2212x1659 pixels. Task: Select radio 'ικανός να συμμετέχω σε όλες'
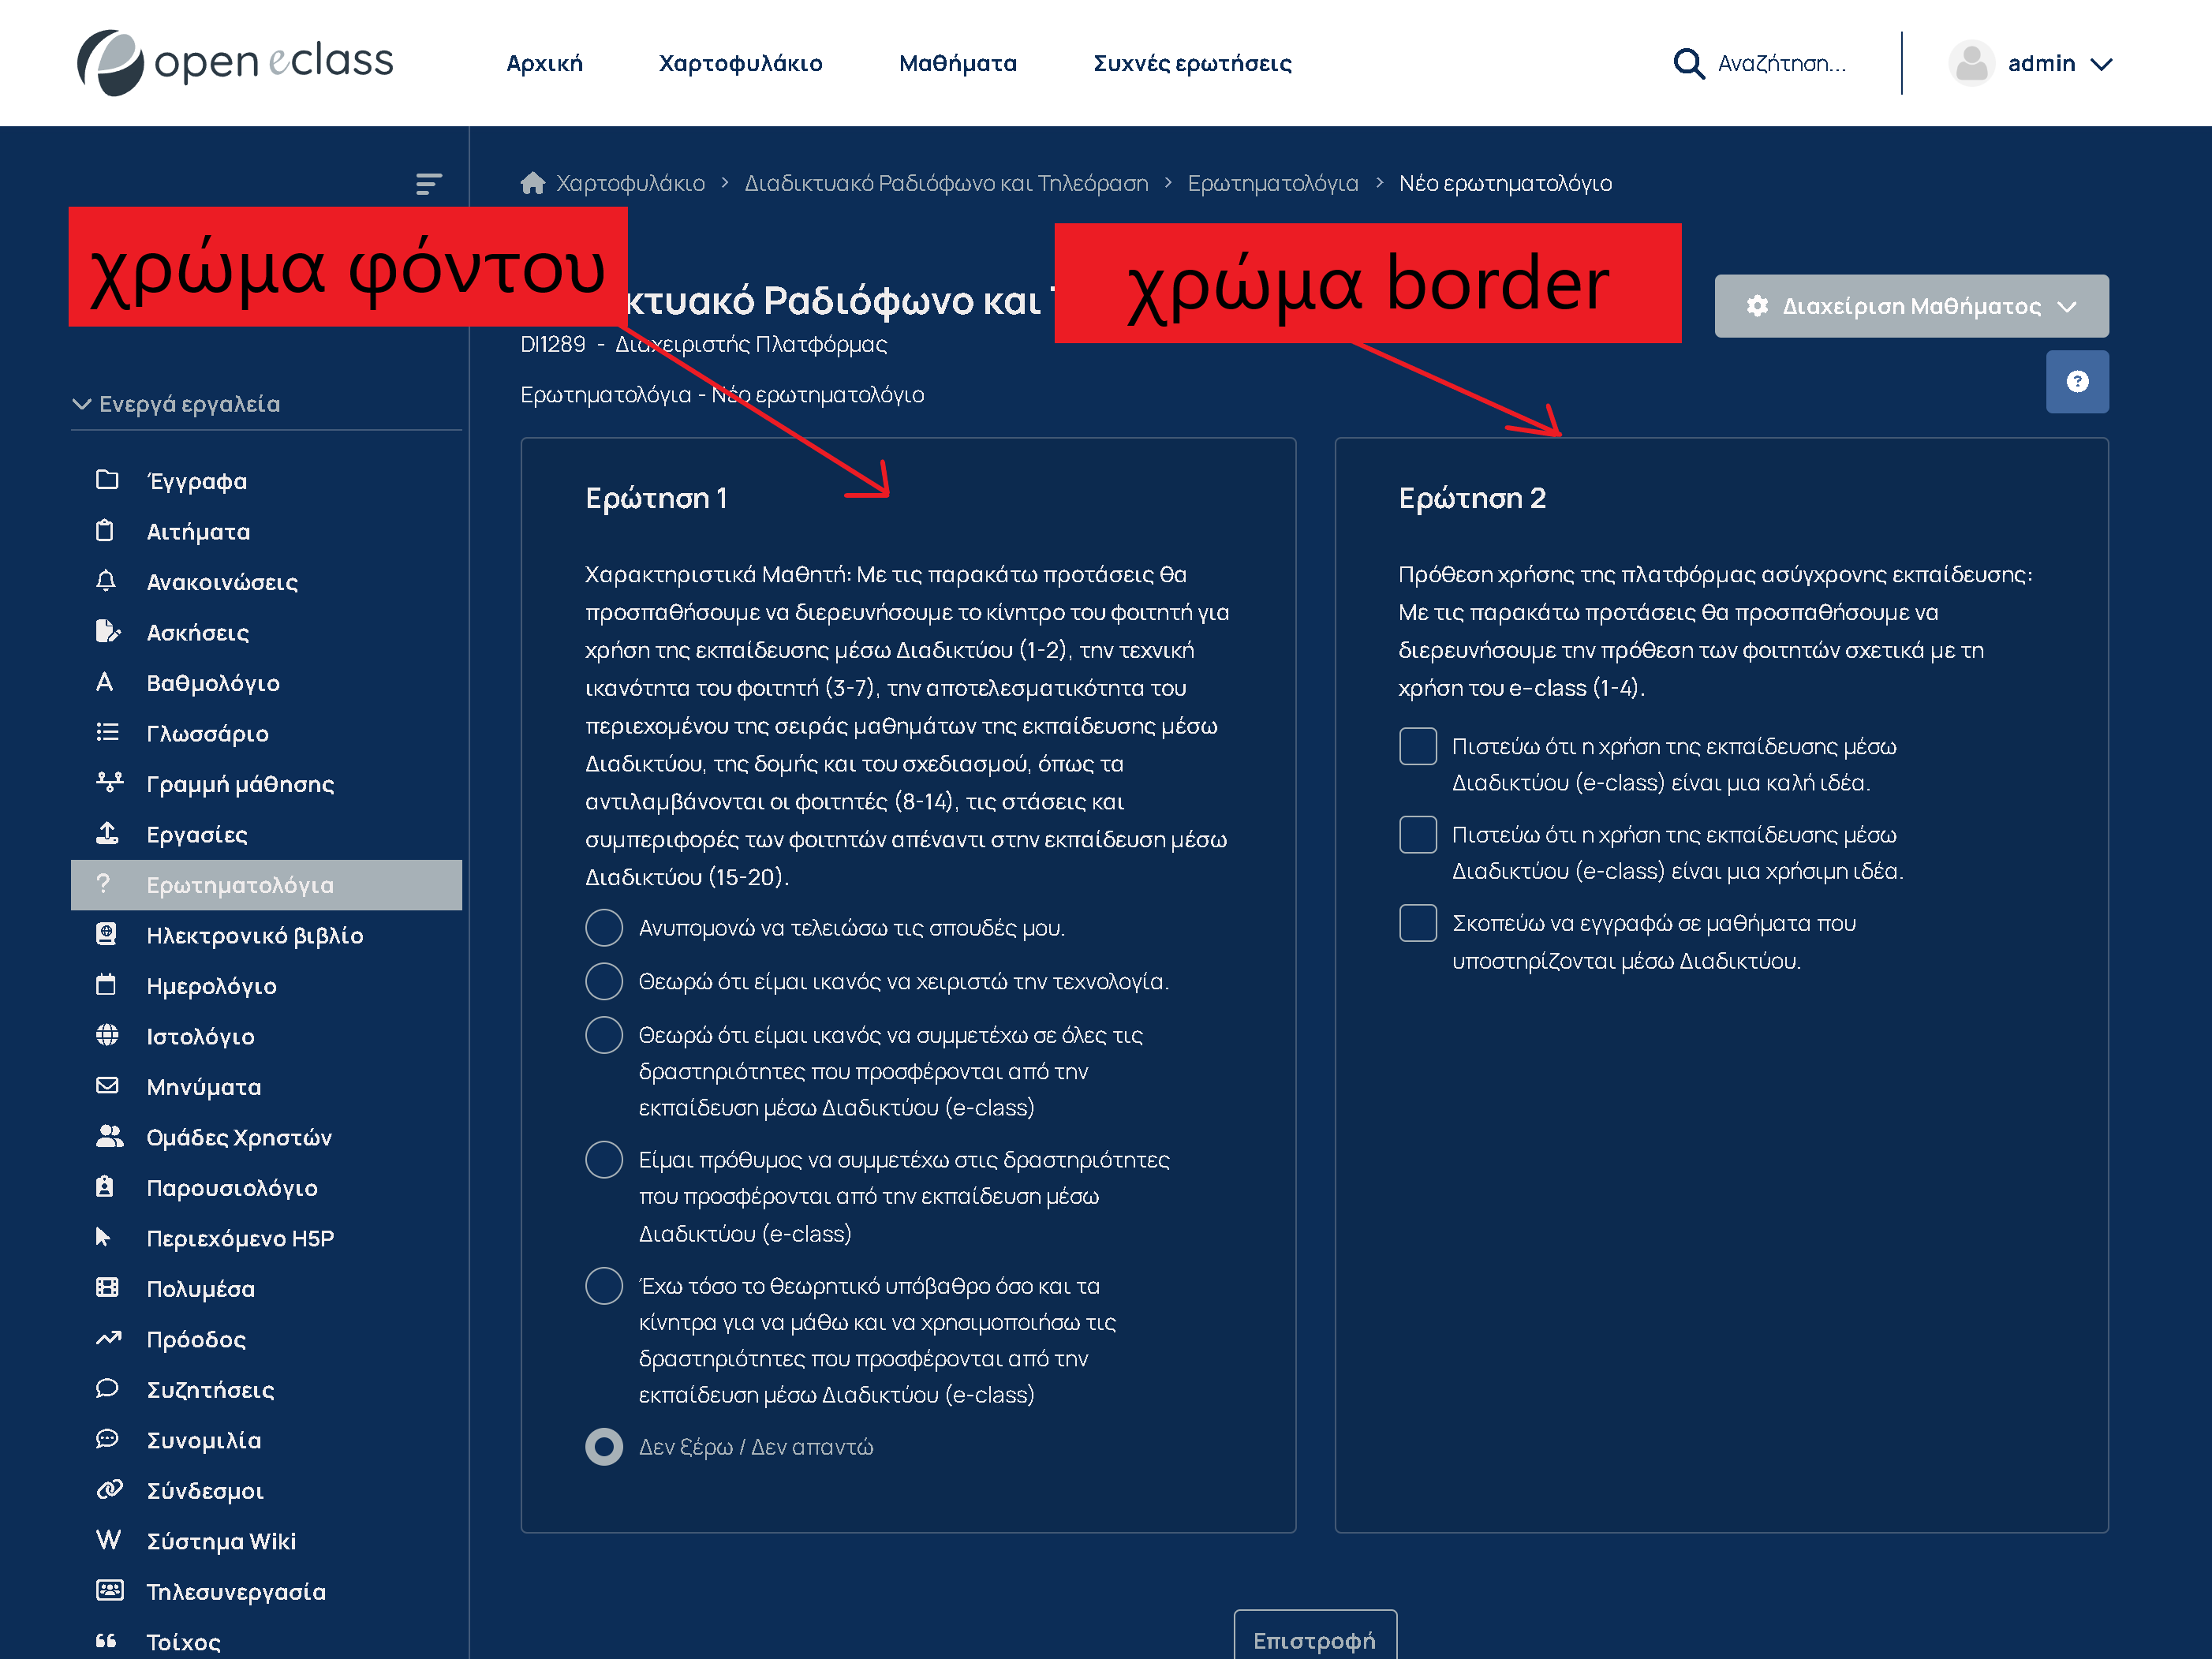click(x=604, y=1034)
